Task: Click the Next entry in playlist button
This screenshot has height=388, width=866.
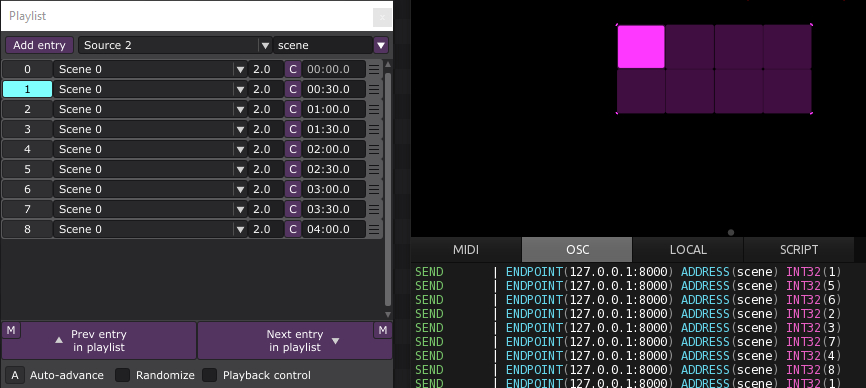Action: 295,341
